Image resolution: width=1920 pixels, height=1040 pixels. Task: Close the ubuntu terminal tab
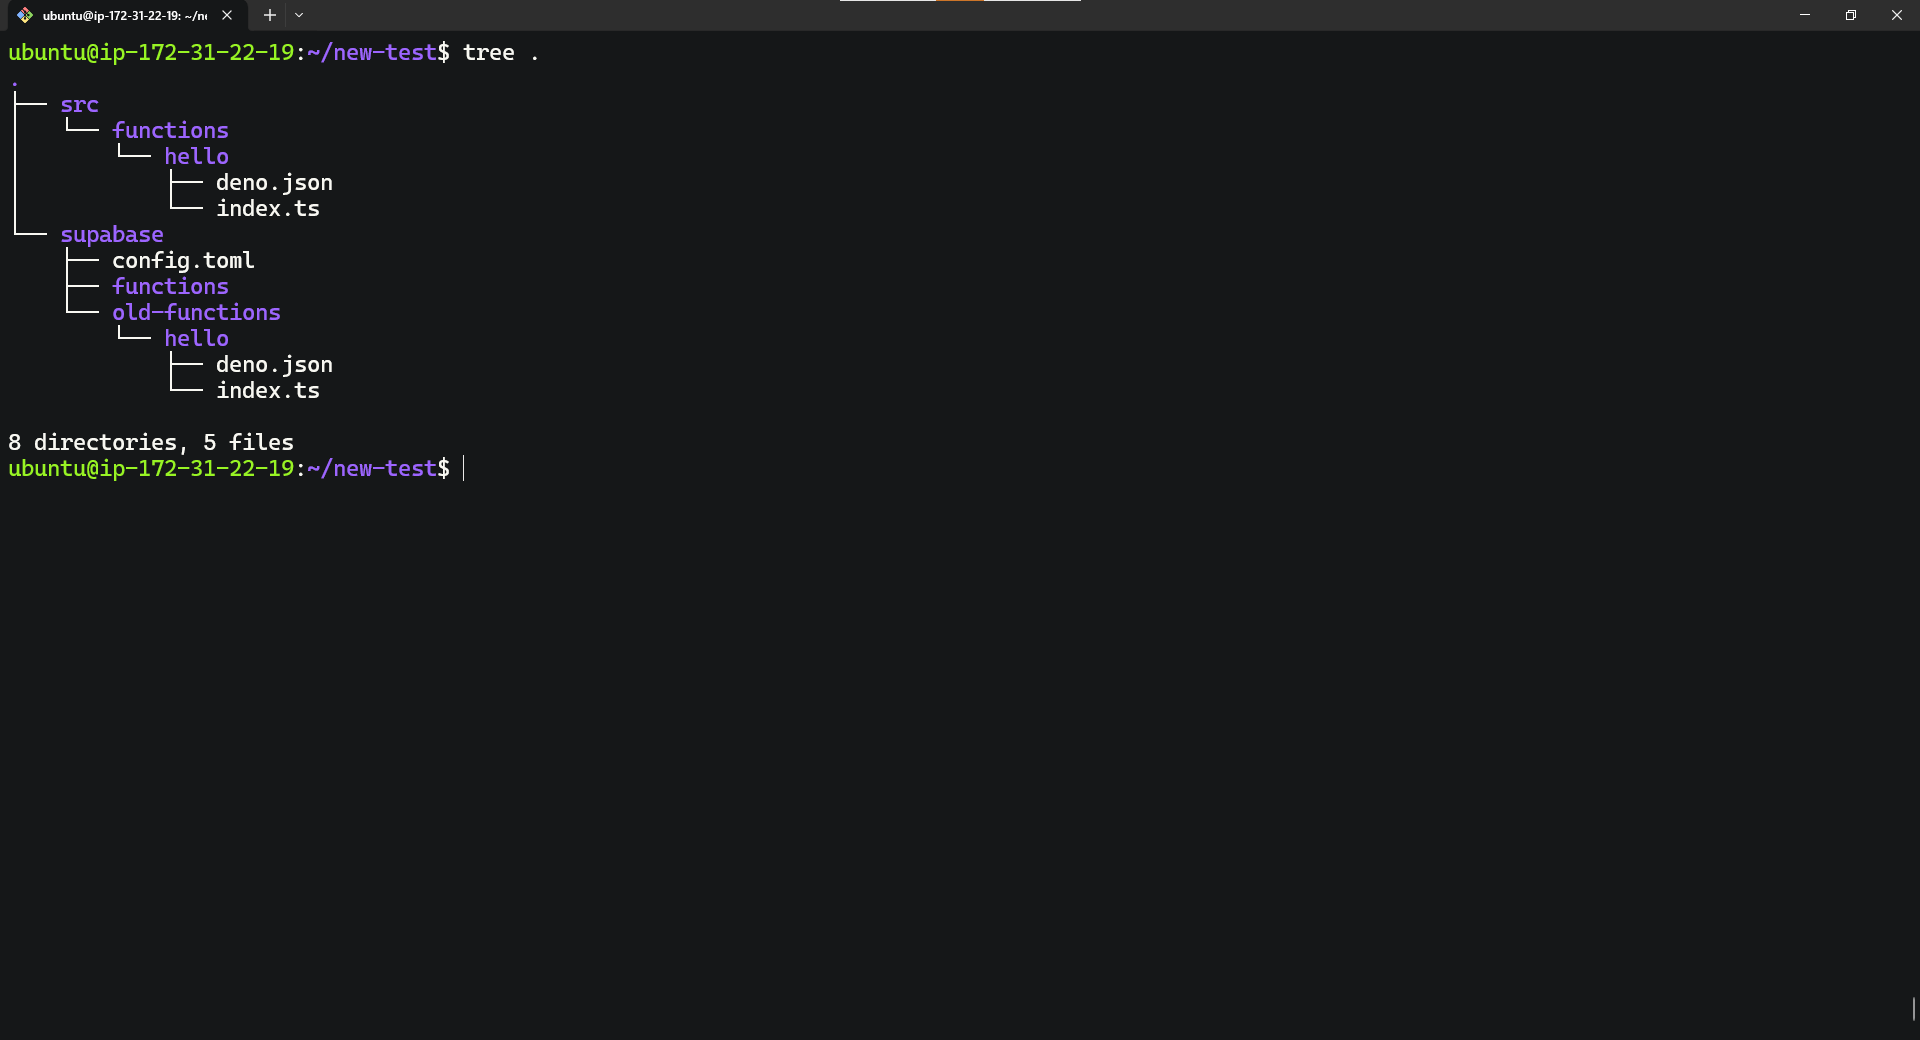(x=227, y=15)
